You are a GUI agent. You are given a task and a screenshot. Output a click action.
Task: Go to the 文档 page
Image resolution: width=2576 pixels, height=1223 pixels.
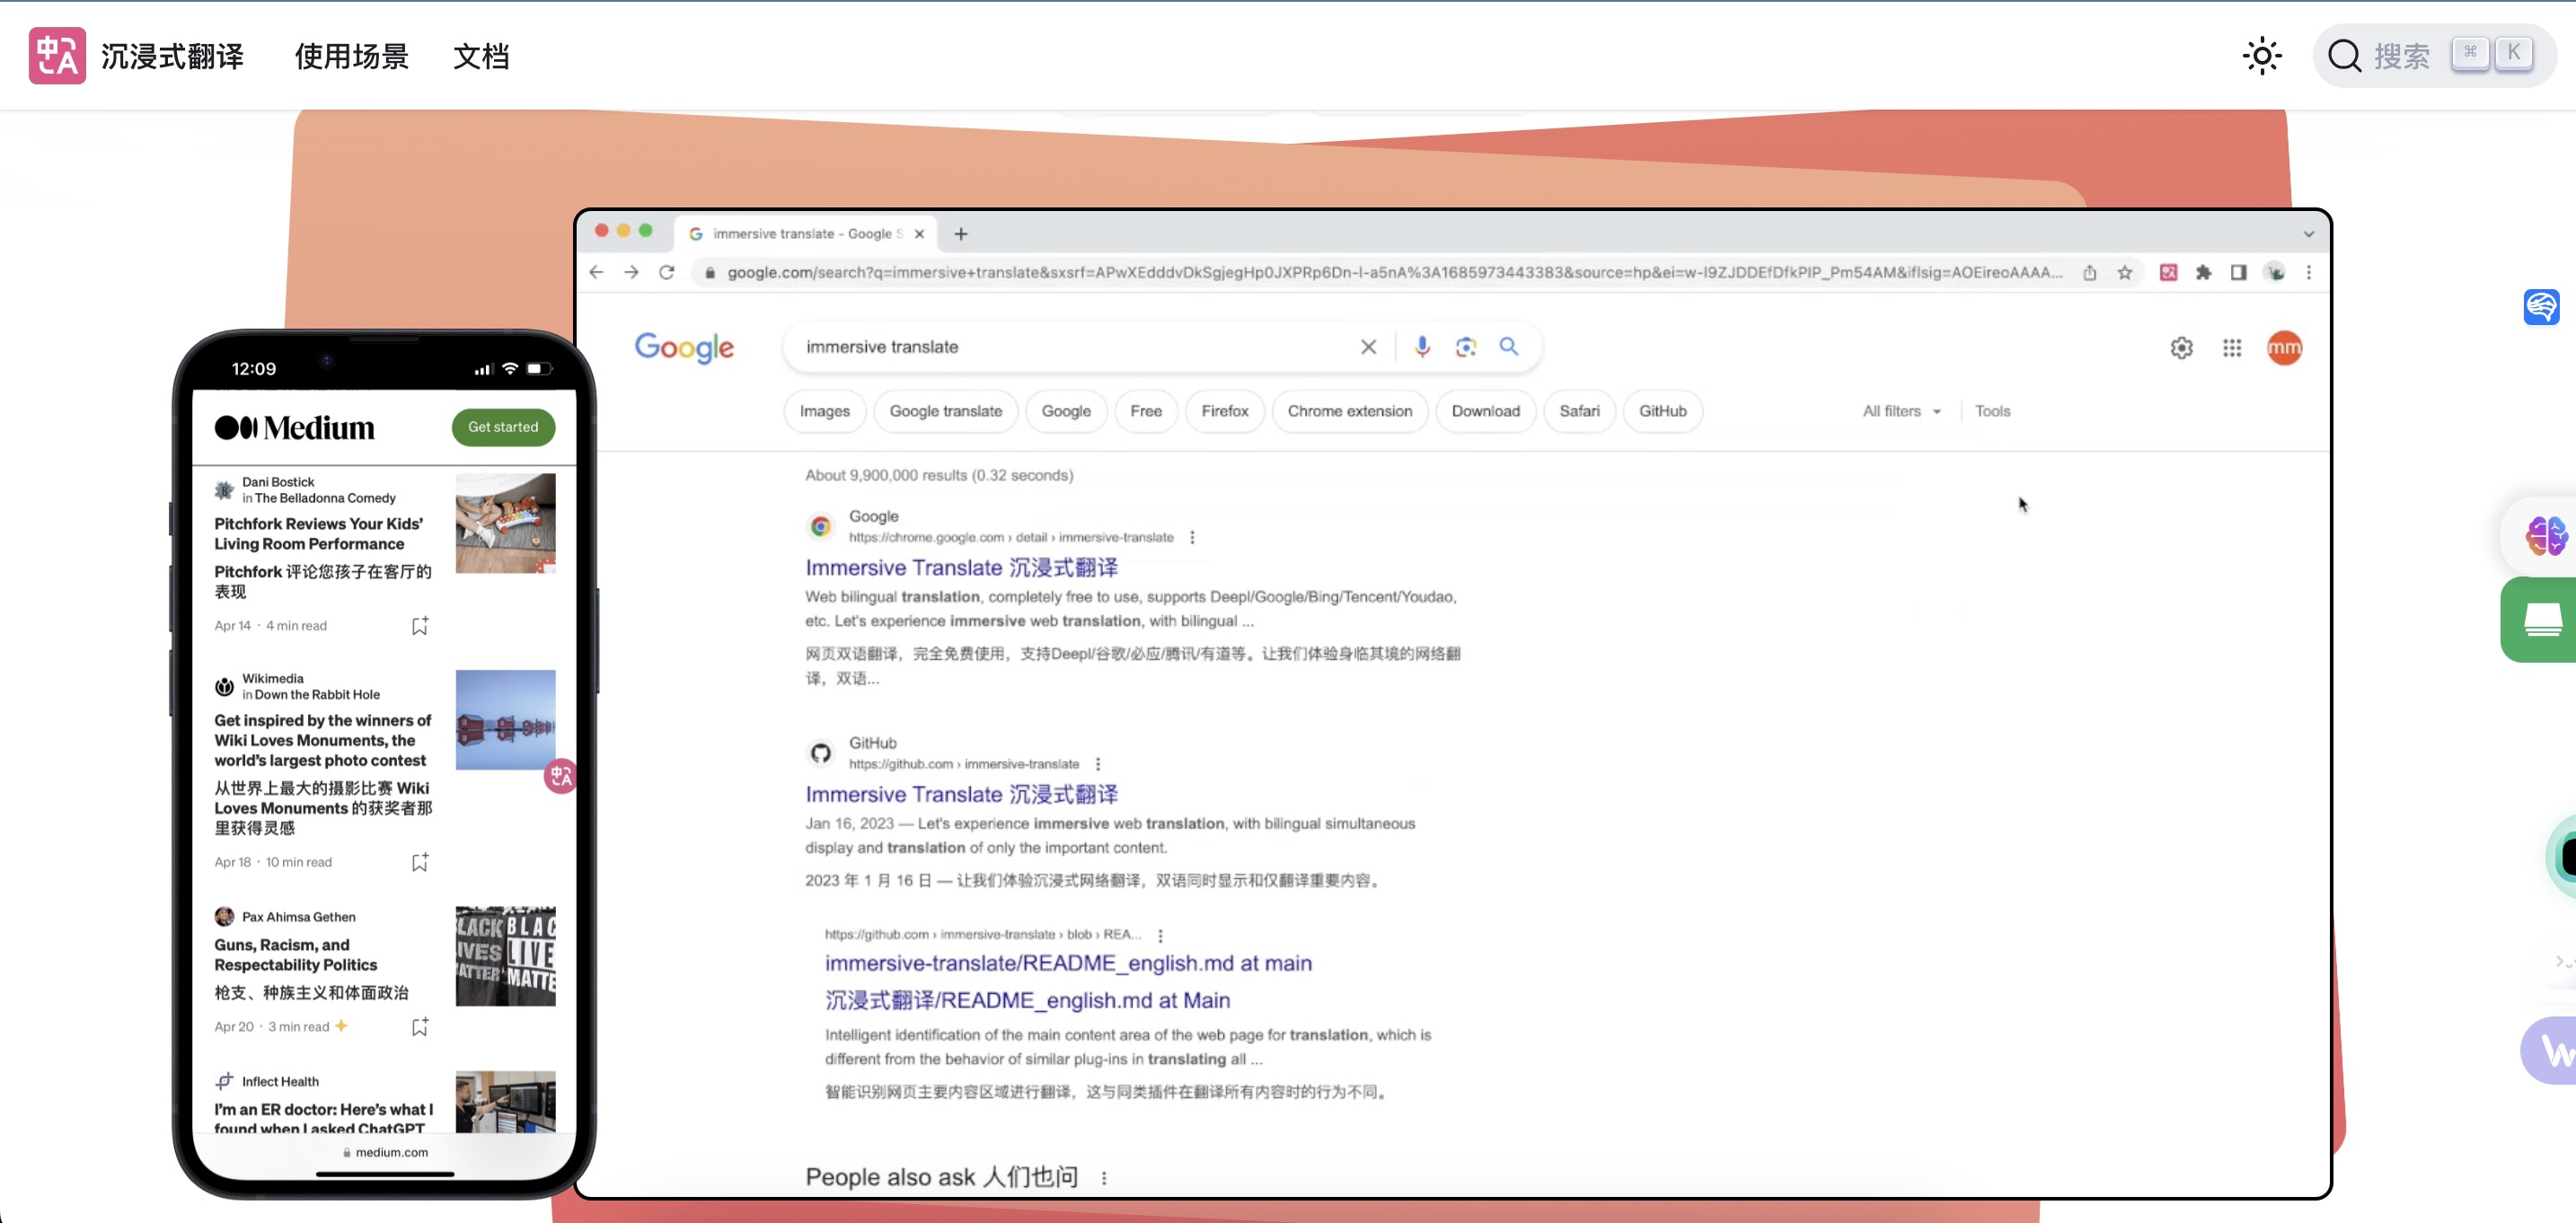click(481, 57)
